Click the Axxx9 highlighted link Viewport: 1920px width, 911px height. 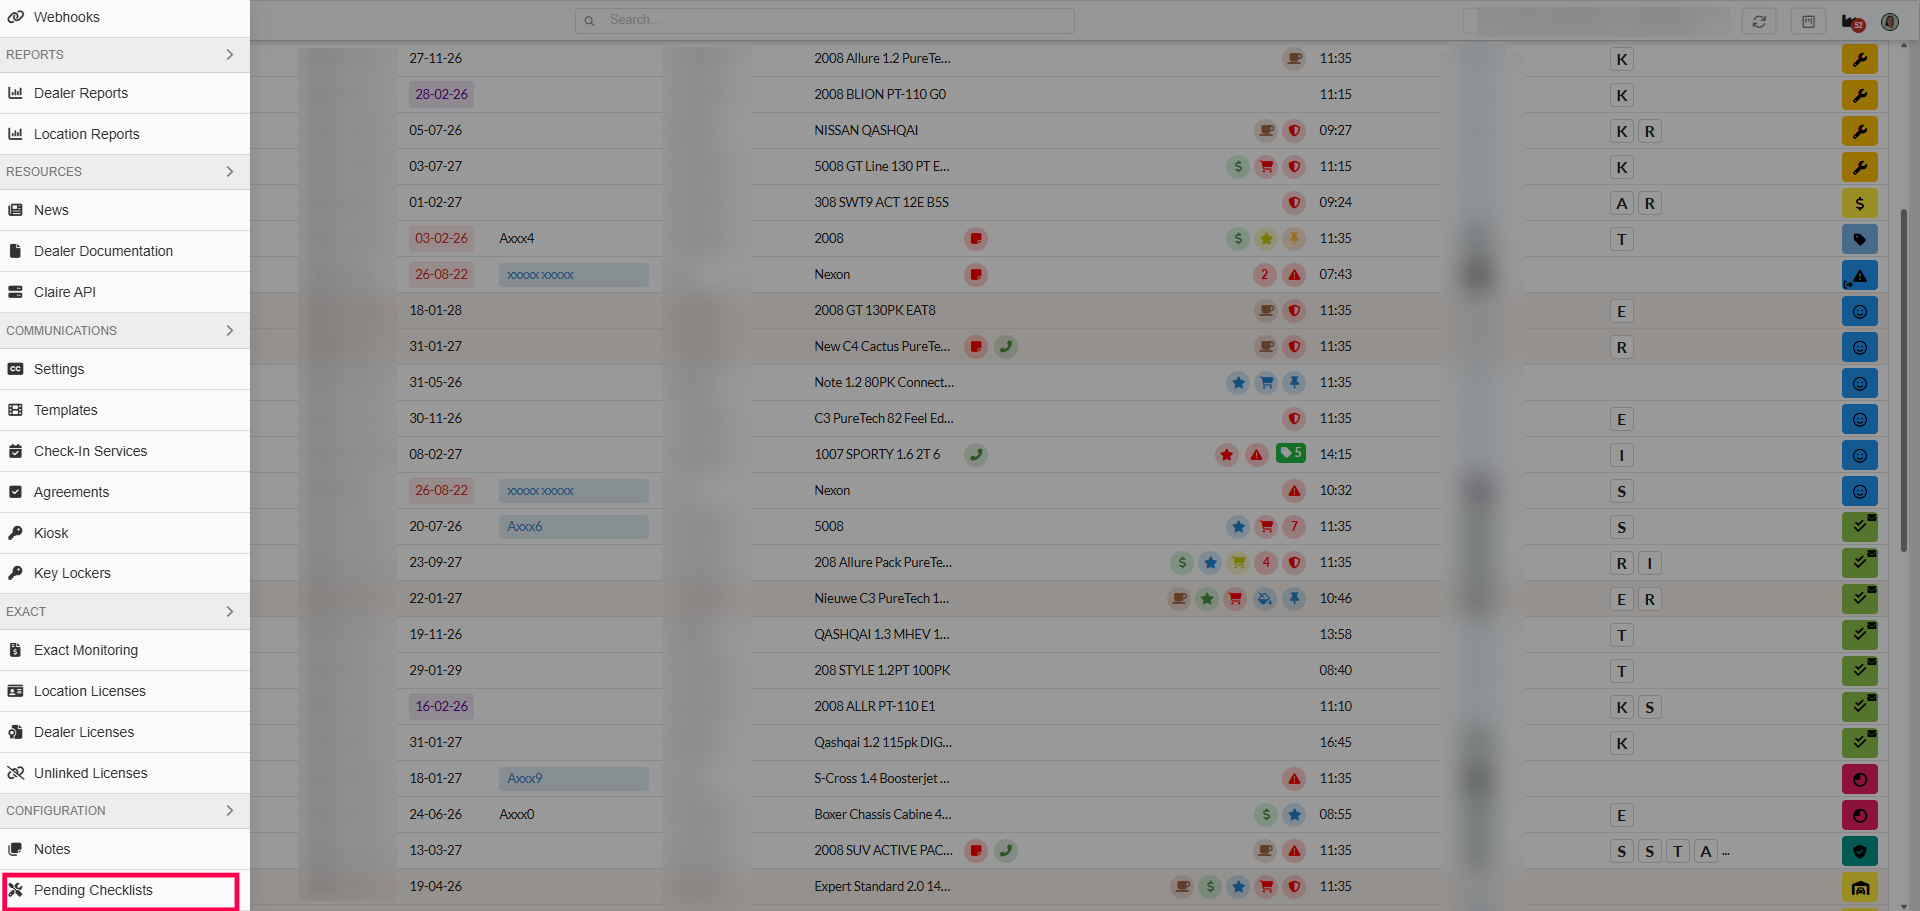pyautogui.click(x=525, y=778)
